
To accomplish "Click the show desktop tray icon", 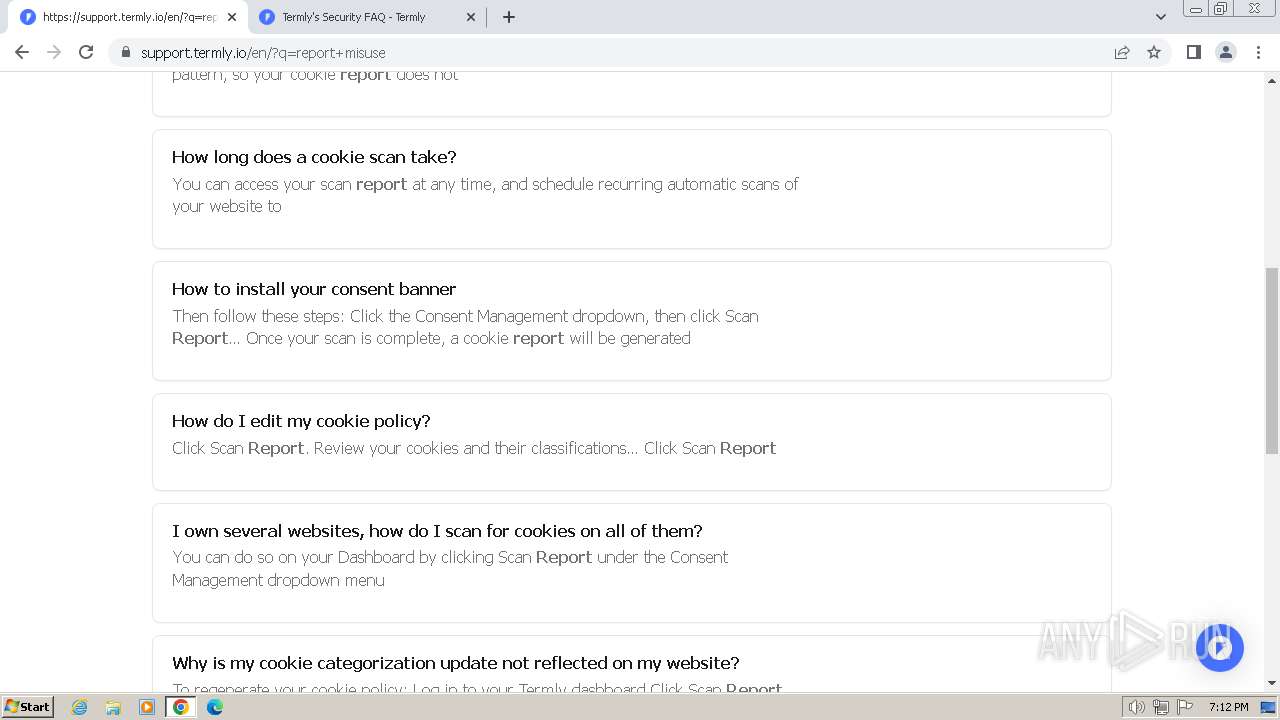I will point(1268,707).
